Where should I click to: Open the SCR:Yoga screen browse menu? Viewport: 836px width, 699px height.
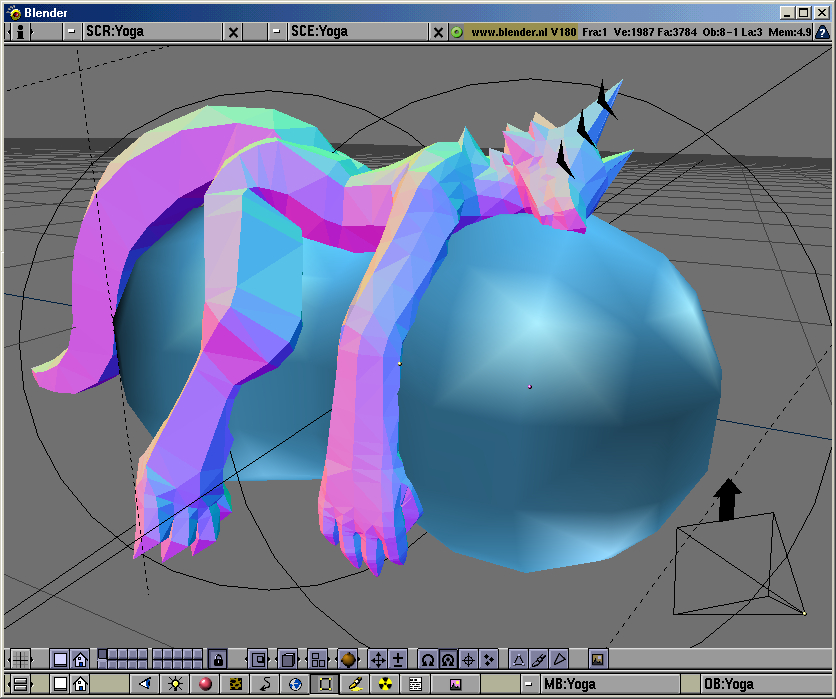[72, 31]
